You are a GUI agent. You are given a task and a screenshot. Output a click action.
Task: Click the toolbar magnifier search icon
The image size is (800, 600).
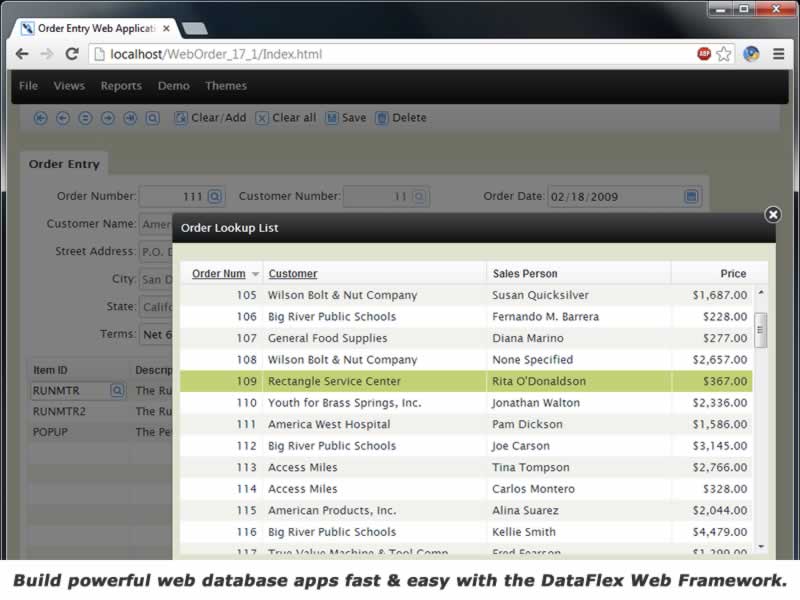[x=153, y=118]
